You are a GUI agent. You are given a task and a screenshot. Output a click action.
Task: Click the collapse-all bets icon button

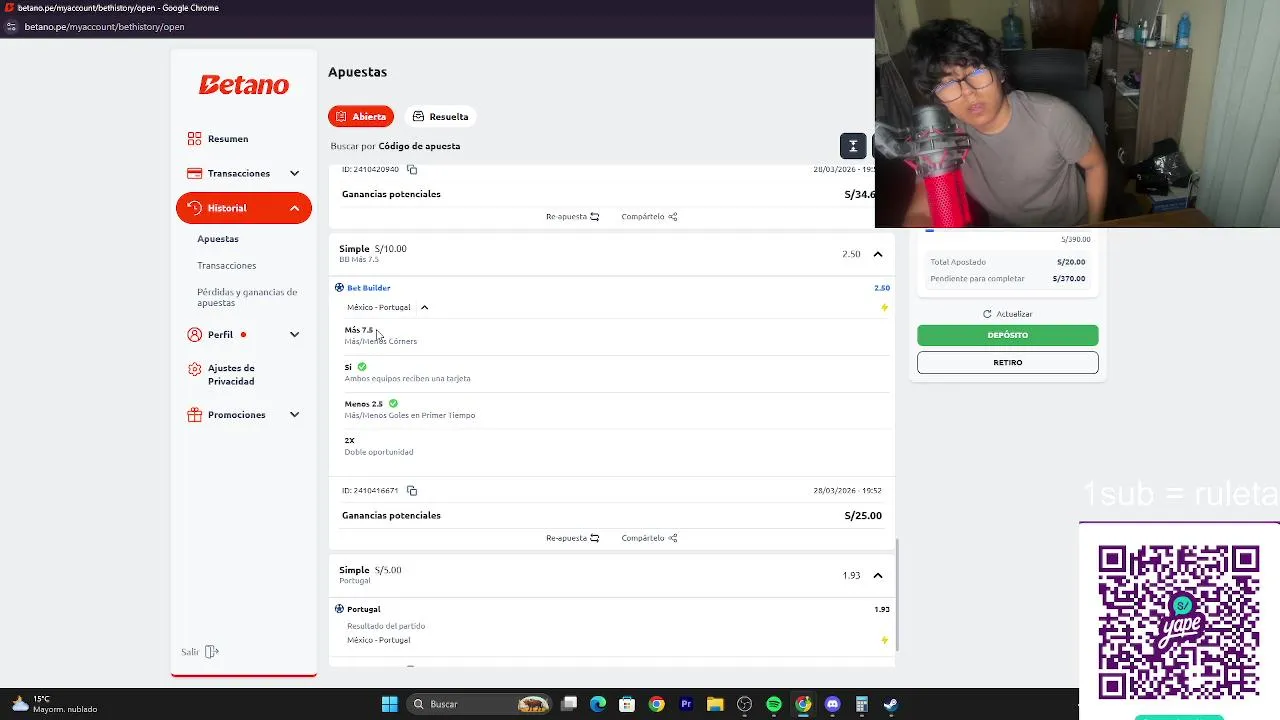coord(853,146)
